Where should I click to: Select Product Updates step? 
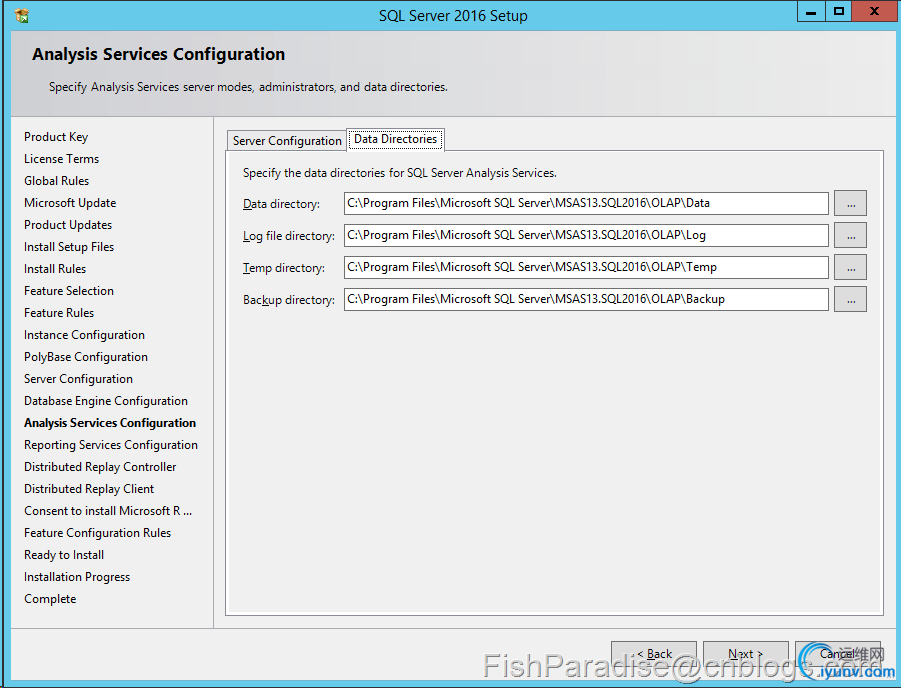pyautogui.click(x=68, y=225)
